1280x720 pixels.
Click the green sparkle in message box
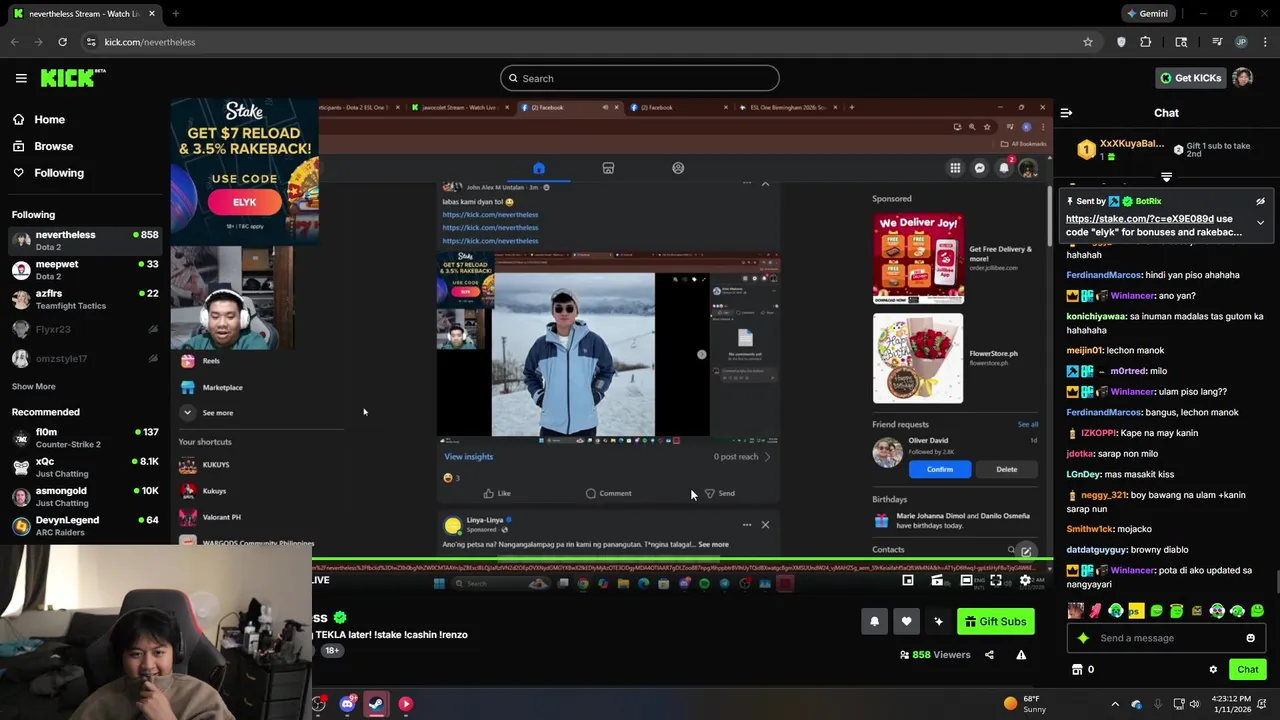pos(1083,638)
